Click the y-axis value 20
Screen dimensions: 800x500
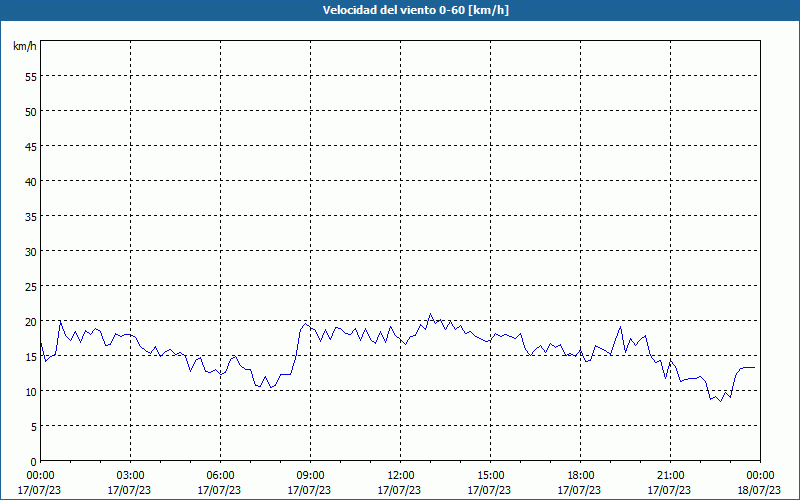coord(31,321)
